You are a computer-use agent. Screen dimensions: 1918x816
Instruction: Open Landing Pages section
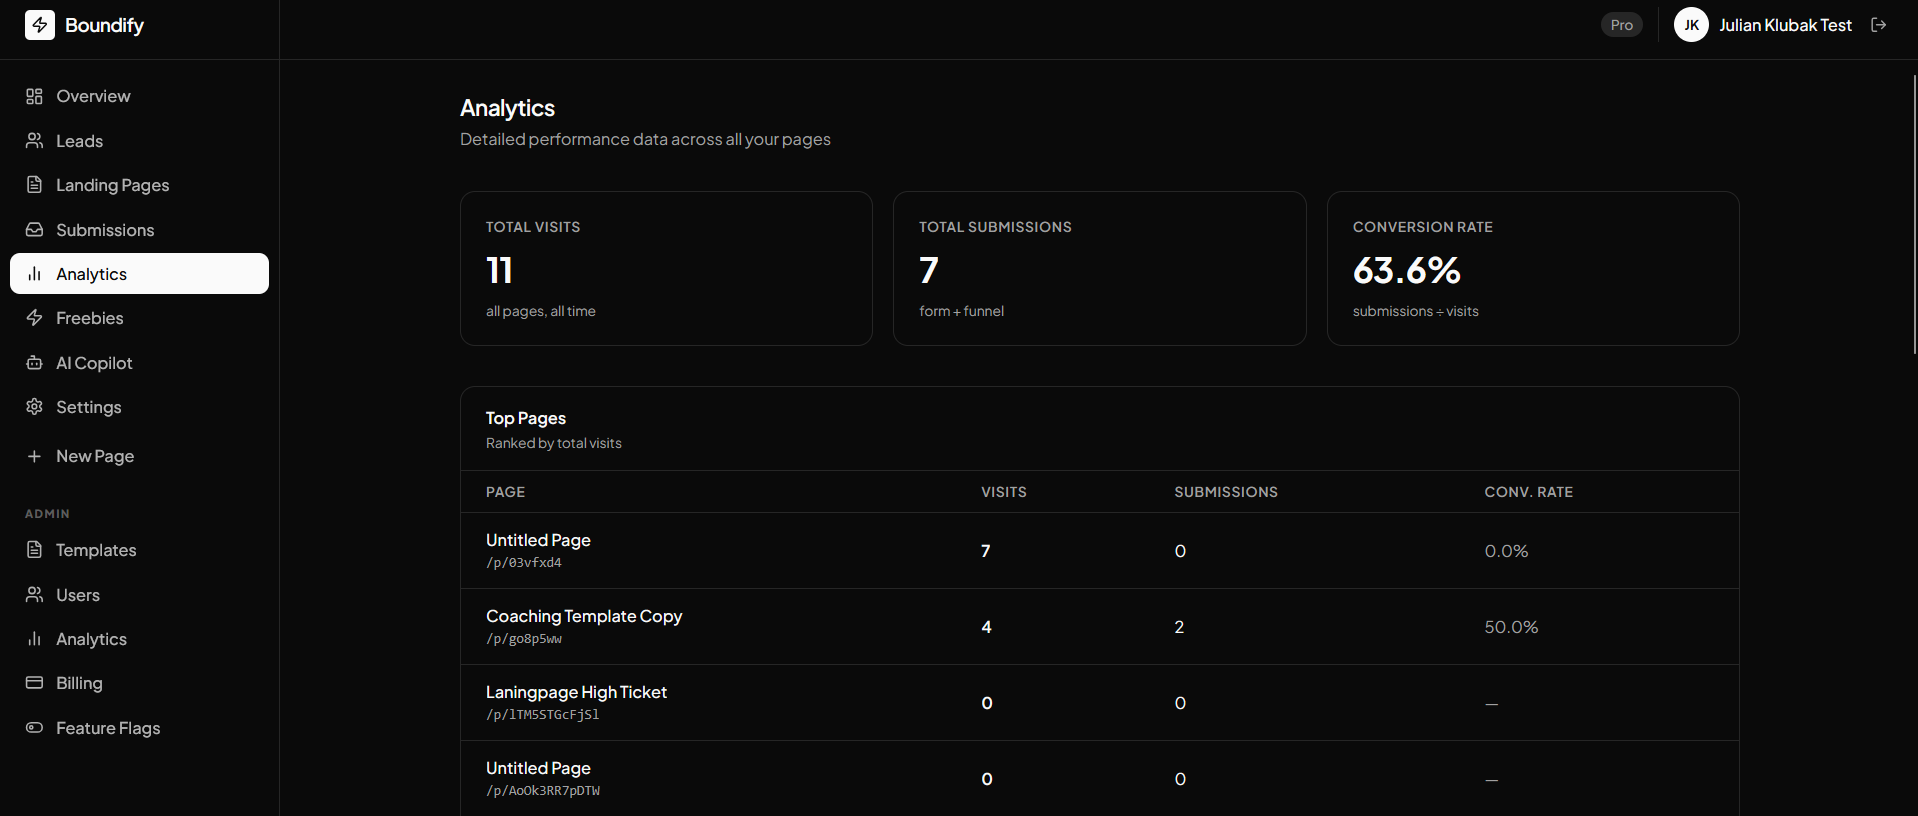[x=139, y=185]
